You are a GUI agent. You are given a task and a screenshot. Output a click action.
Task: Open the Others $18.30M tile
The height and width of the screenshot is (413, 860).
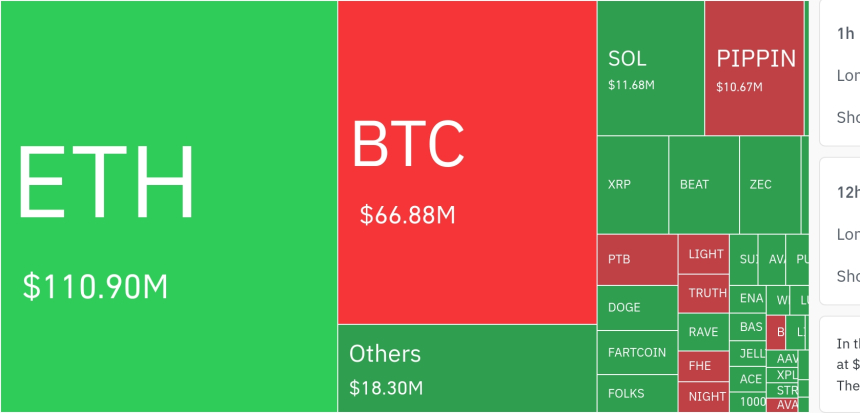pos(467,368)
